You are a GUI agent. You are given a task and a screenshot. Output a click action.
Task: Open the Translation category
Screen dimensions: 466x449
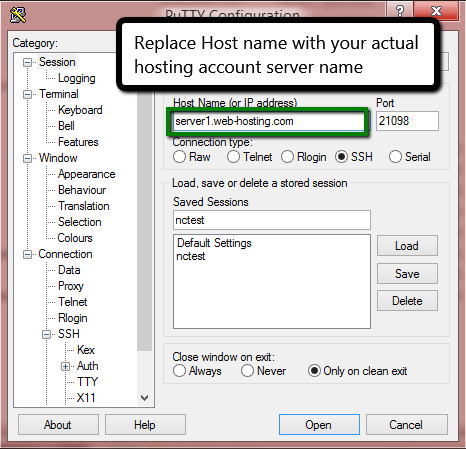[84, 206]
